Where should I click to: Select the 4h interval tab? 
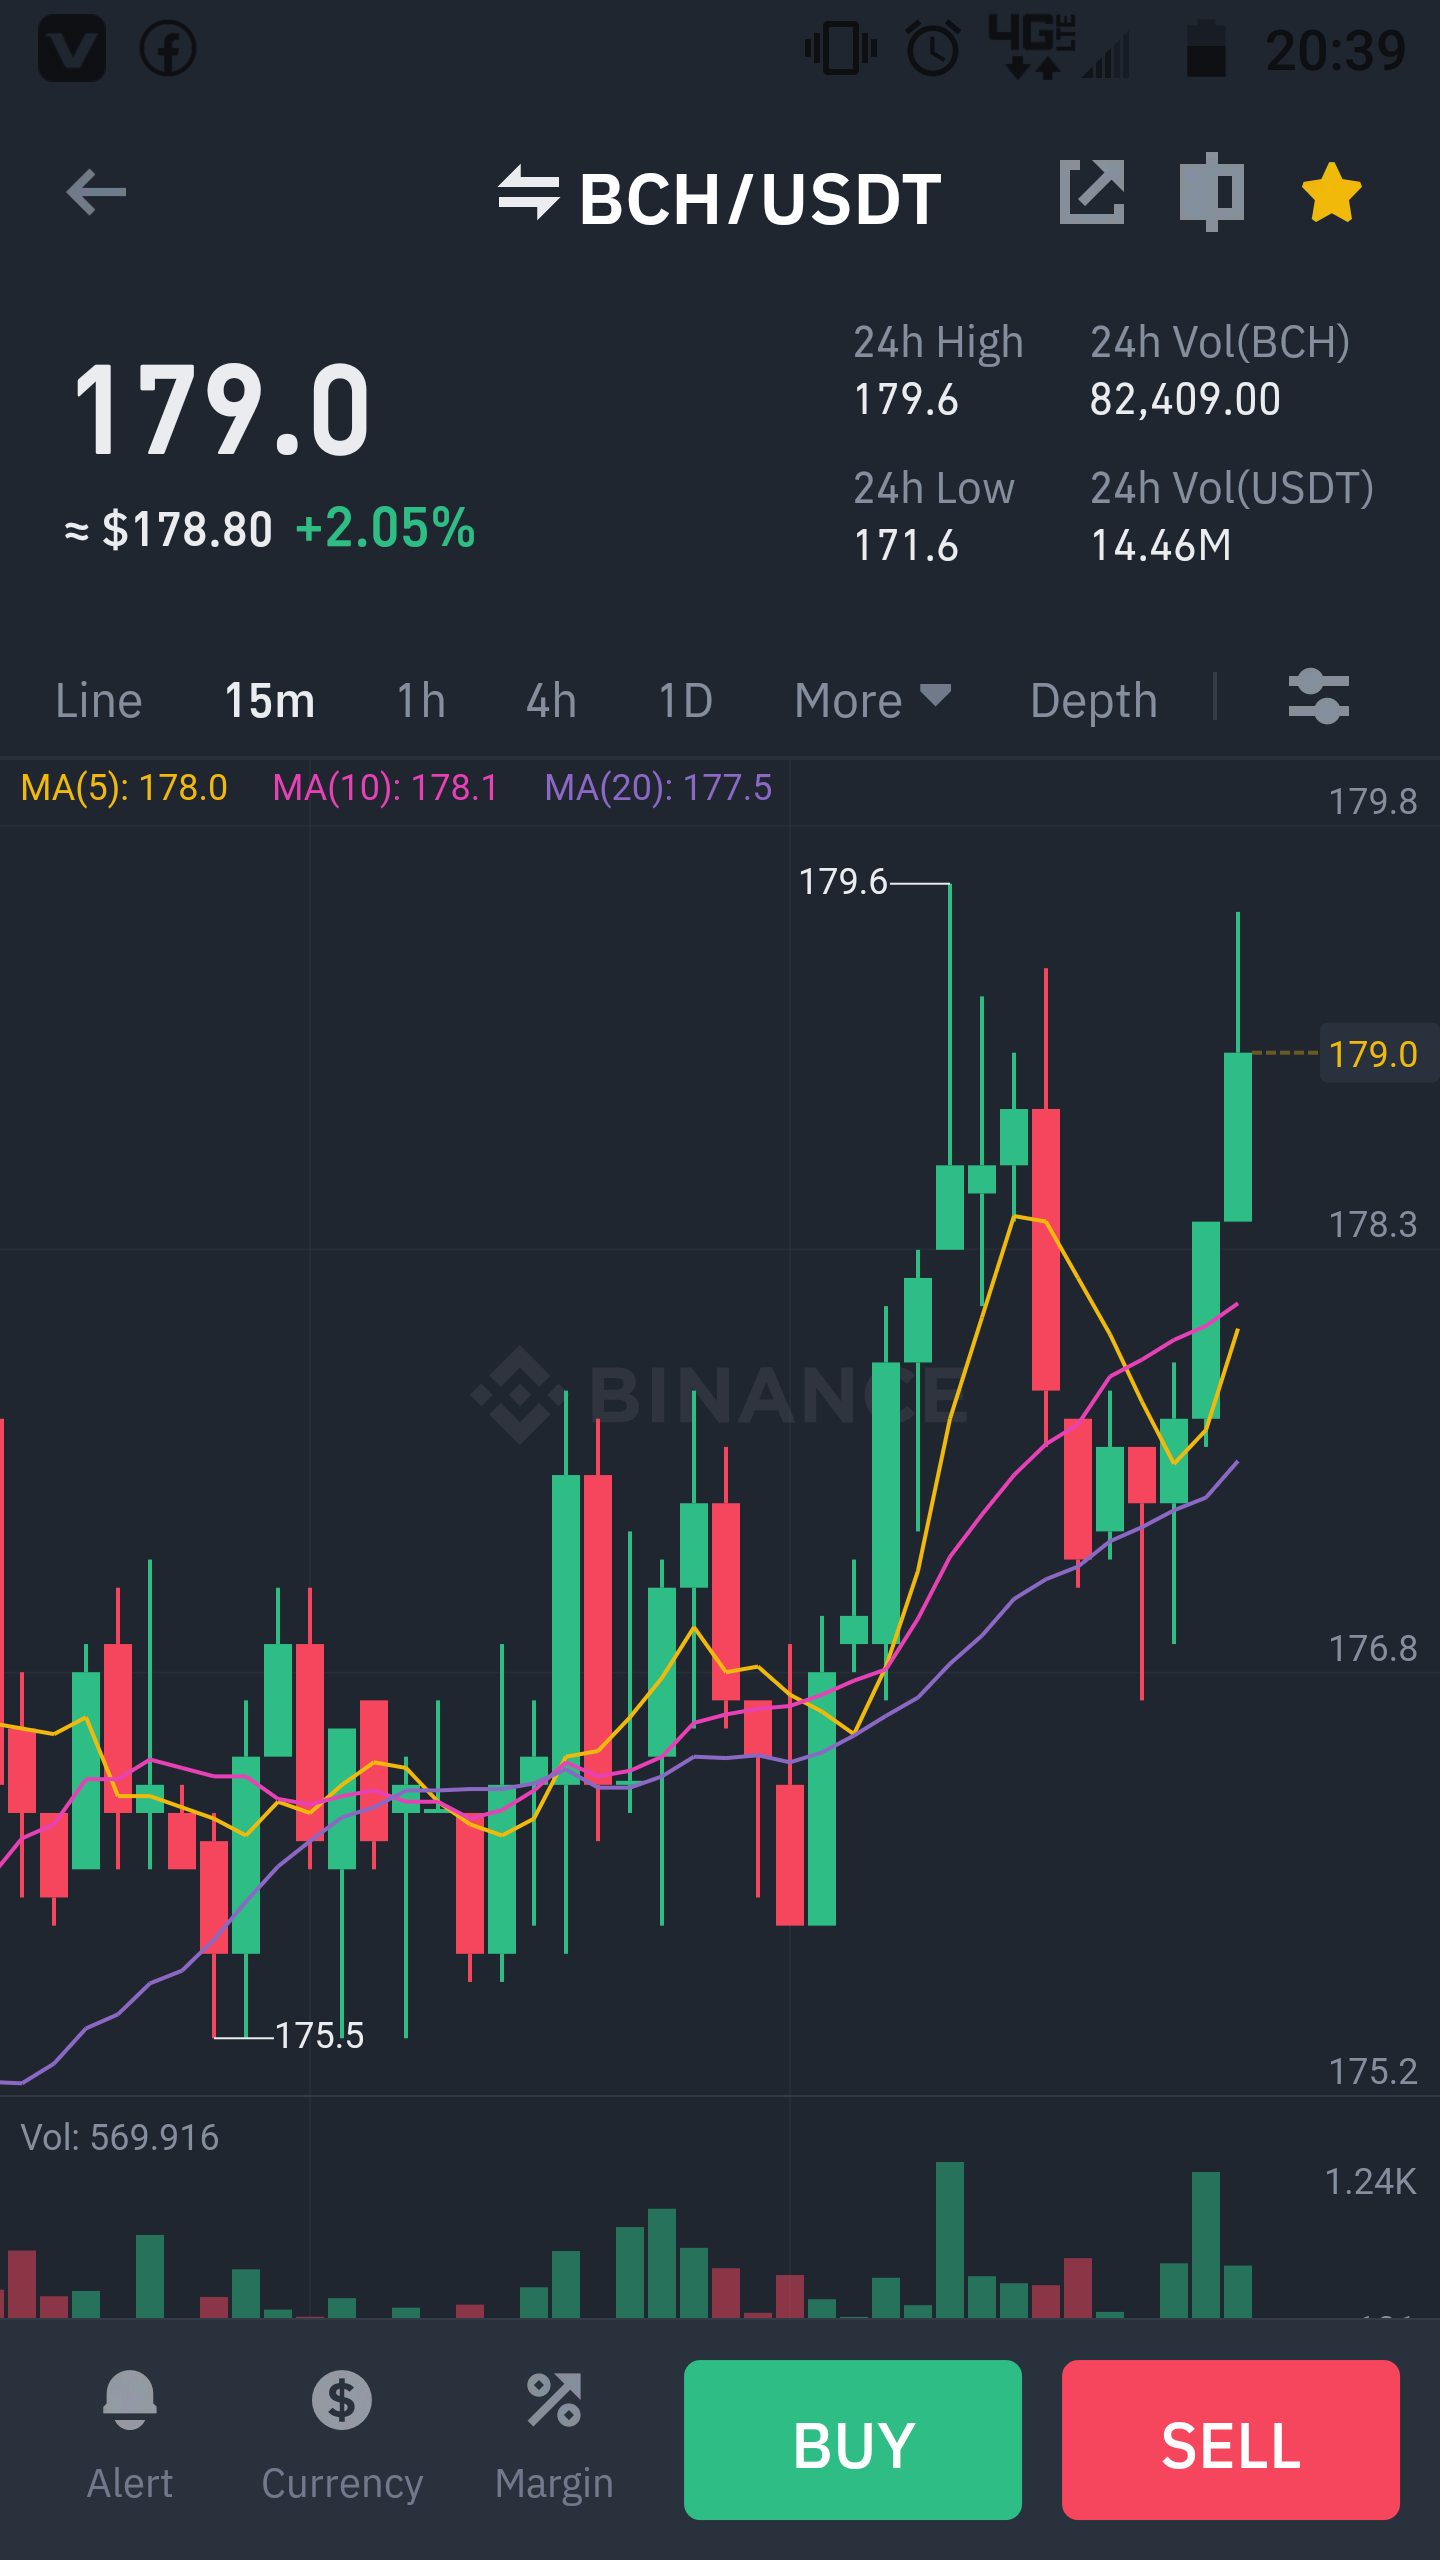click(552, 700)
